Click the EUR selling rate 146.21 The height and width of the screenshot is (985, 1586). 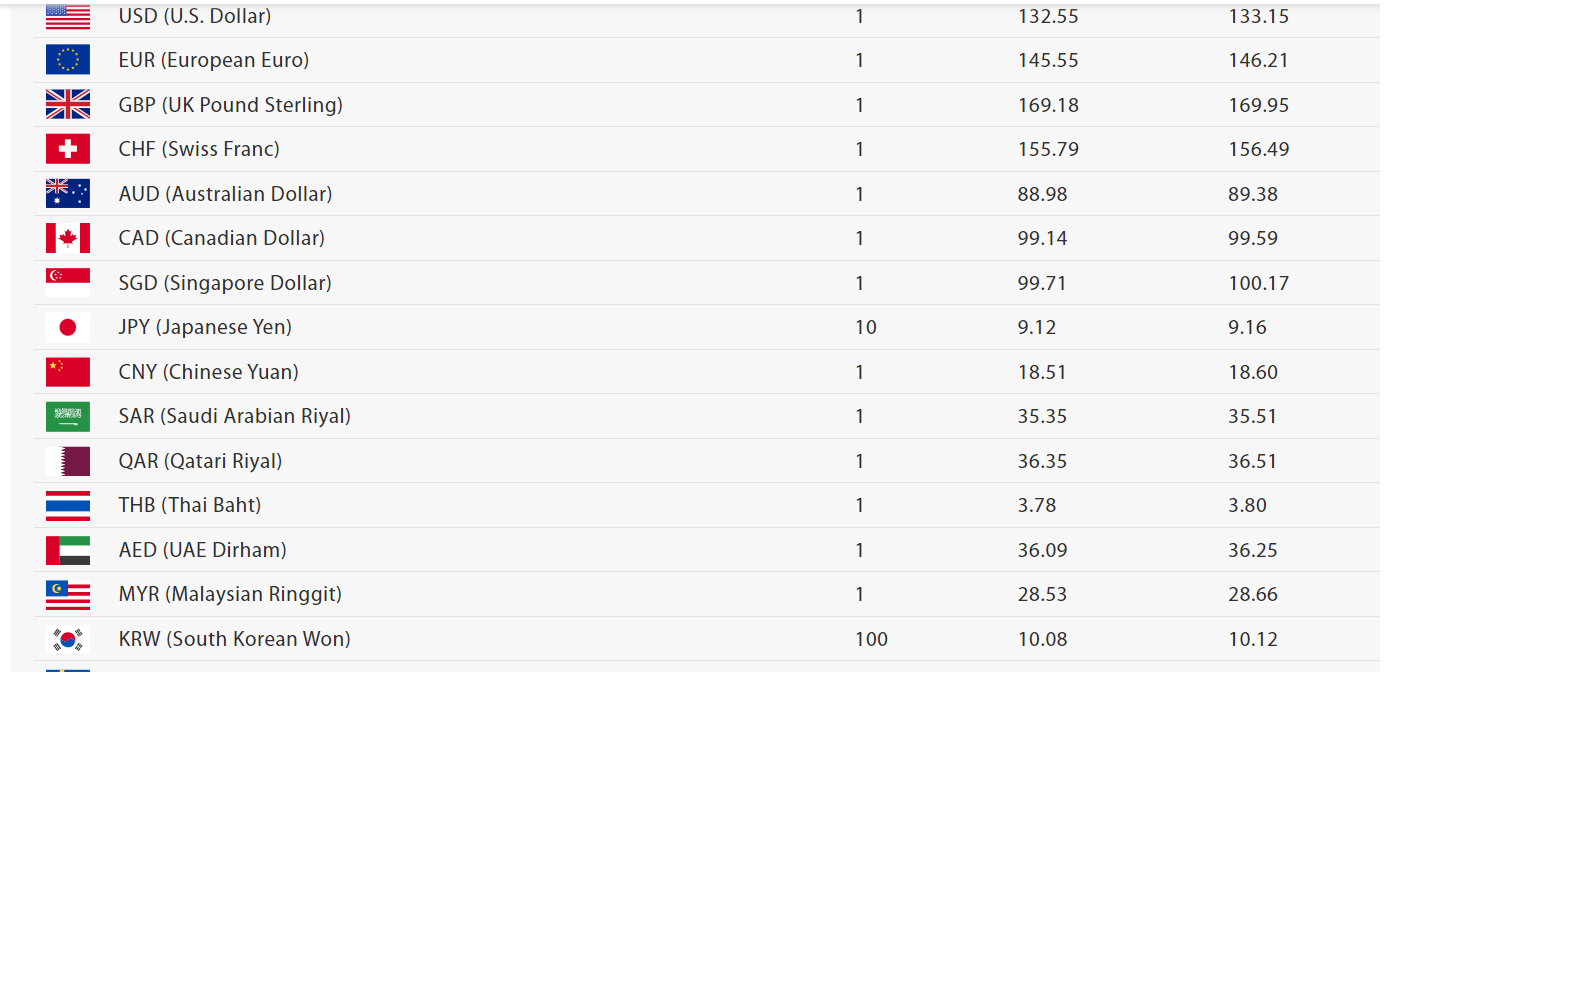click(1259, 60)
